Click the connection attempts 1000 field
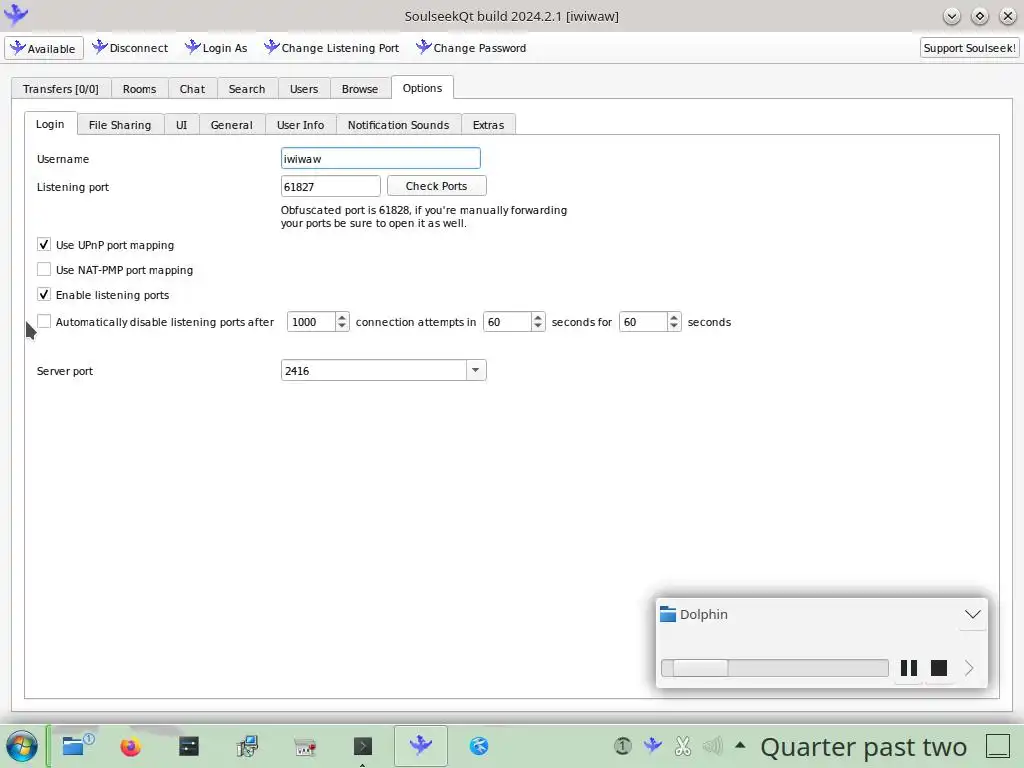The height and width of the screenshot is (768, 1024). tap(312, 322)
